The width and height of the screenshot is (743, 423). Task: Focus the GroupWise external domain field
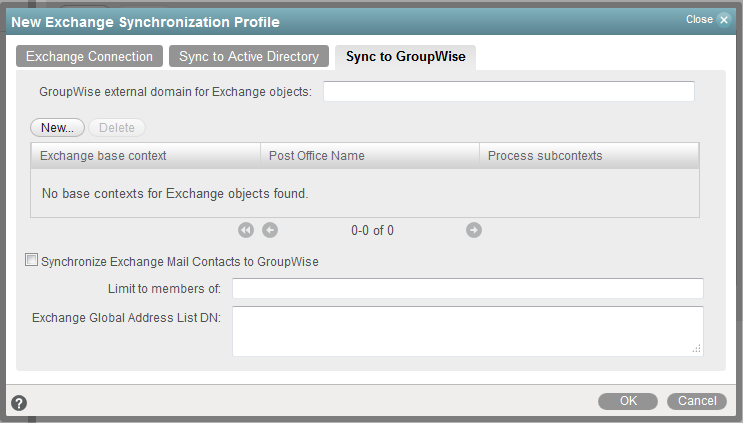pos(508,92)
